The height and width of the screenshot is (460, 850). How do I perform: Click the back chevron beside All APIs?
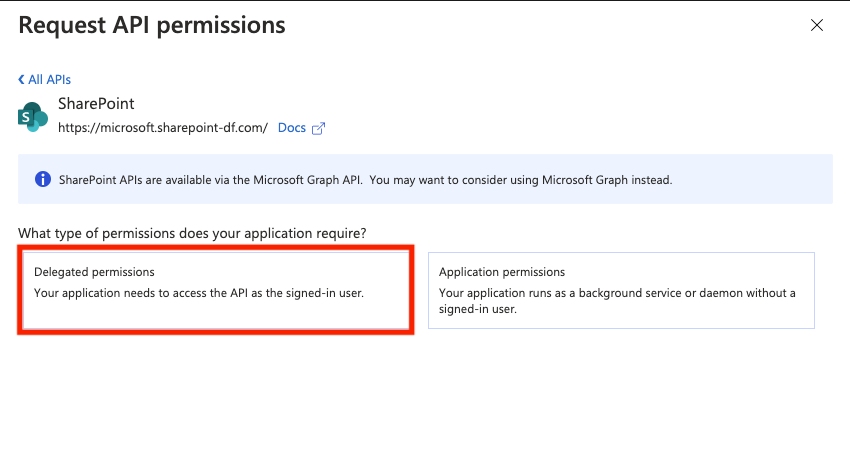point(21,80)
